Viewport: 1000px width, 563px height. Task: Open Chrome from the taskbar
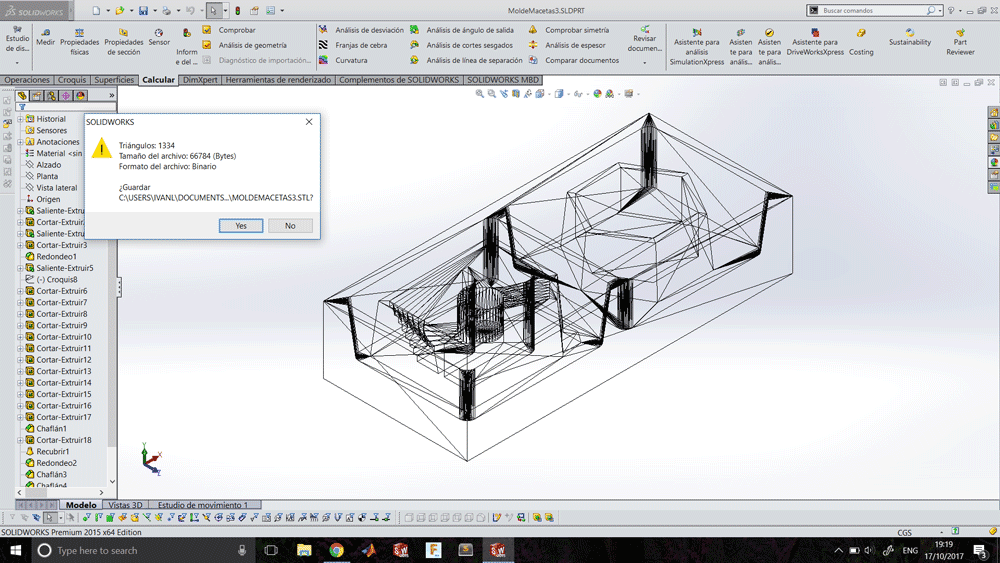pyautogui.click(x=336, y=550)
